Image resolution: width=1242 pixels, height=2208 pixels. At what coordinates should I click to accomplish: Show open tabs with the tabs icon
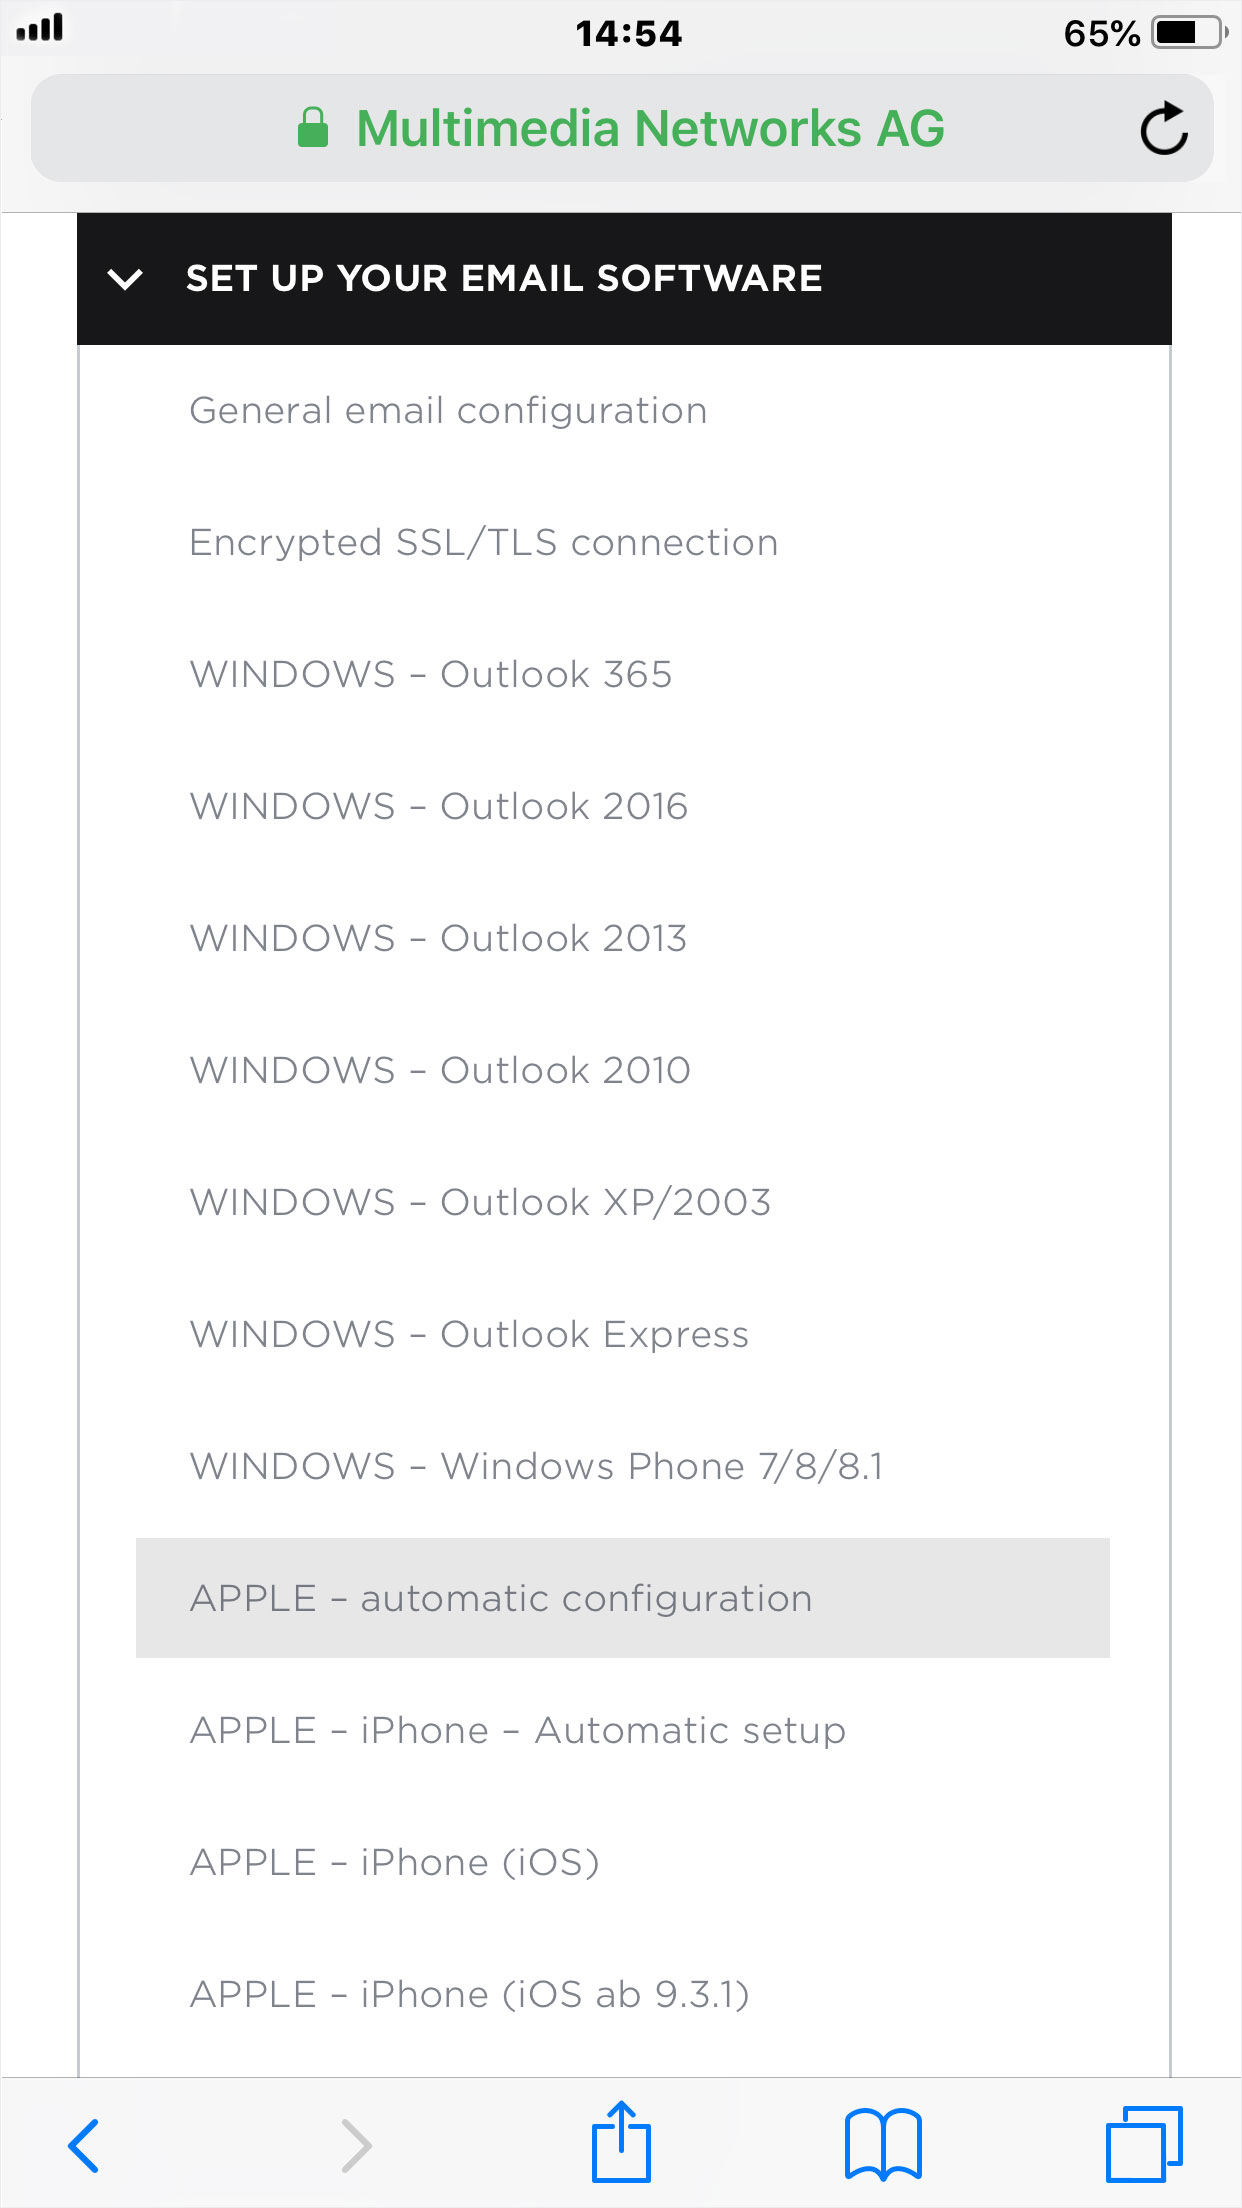(1144, 2144)
